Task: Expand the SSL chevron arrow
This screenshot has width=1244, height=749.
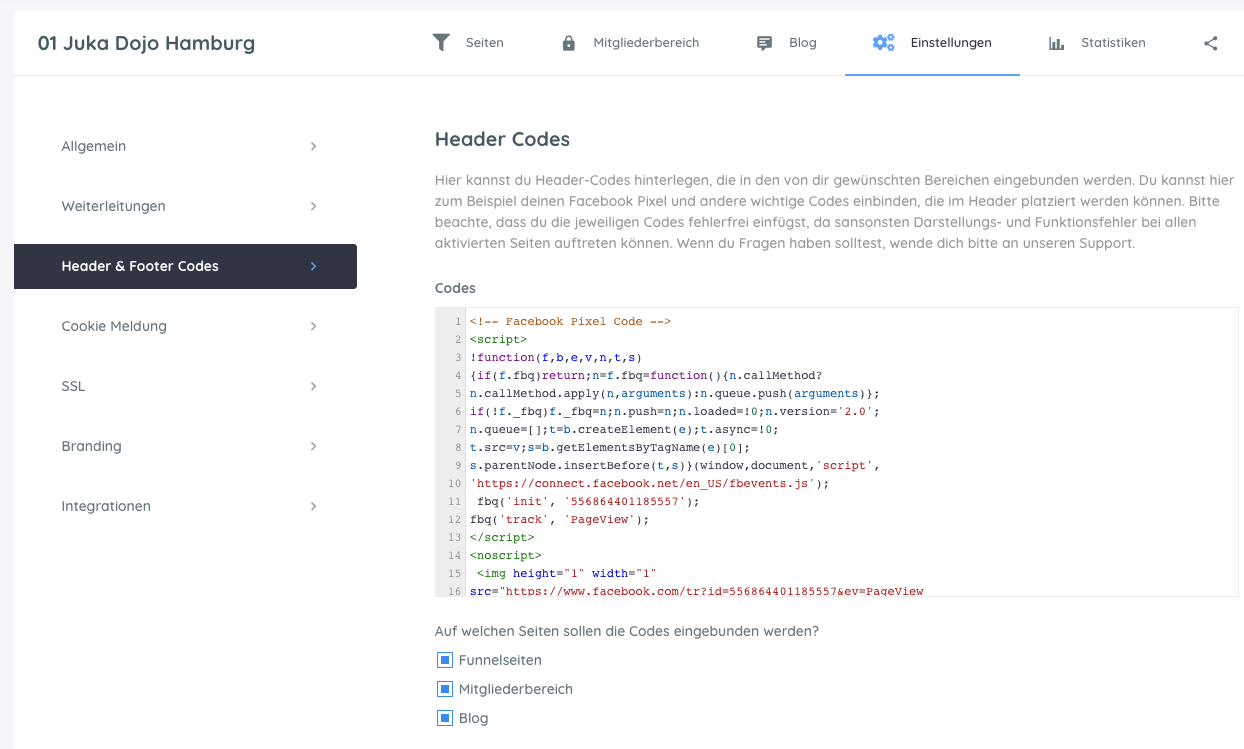Action: 313,386
